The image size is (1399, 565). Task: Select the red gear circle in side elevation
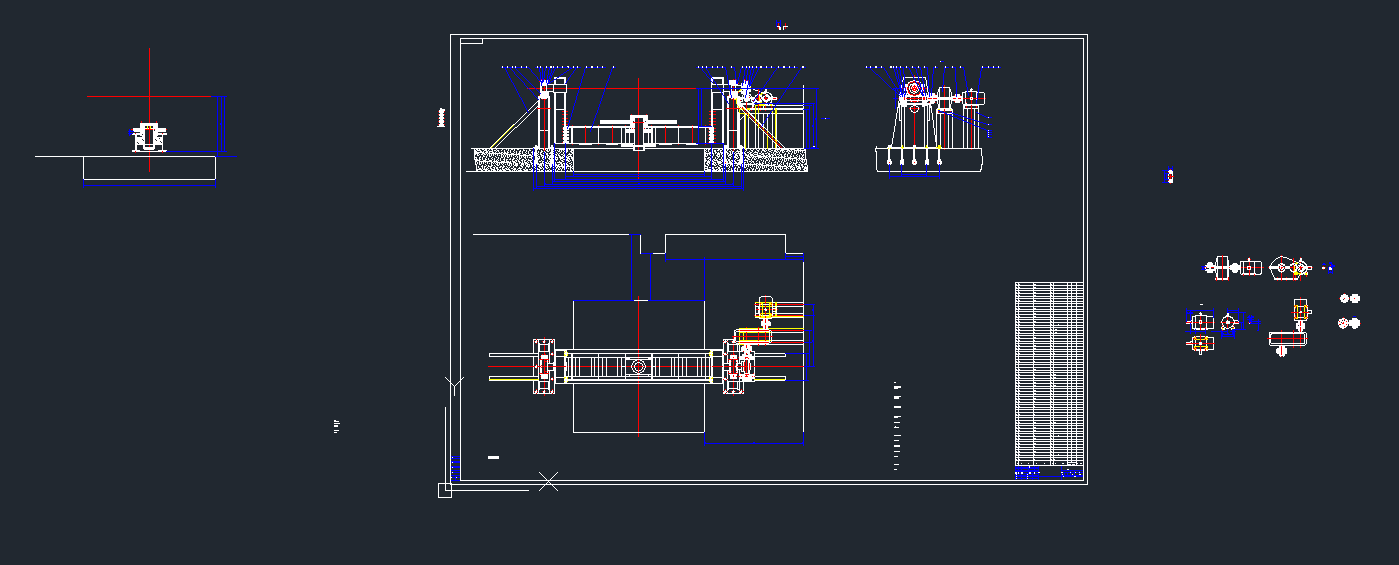914,89
